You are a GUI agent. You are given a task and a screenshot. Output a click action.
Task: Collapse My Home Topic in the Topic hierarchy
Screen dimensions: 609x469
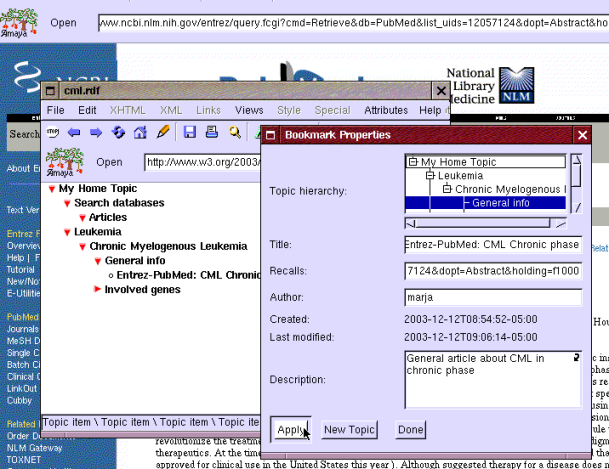412,162
